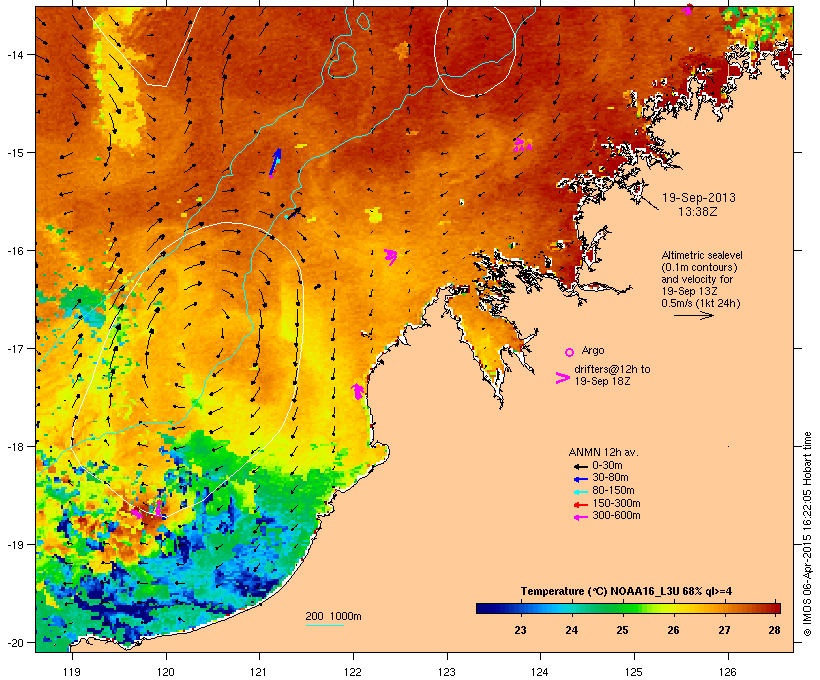This screenshot has width=820, height=680.
Task: Click the latitude axis label '-19'
Action: tap(14, 545)
